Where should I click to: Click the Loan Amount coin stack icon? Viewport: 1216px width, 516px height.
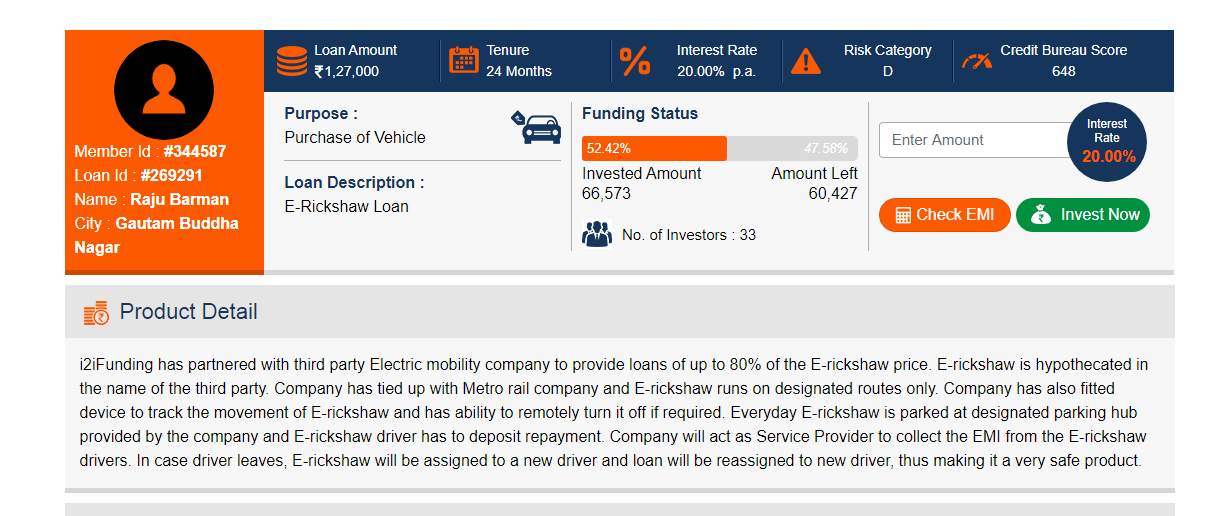(x=292, y=61)
